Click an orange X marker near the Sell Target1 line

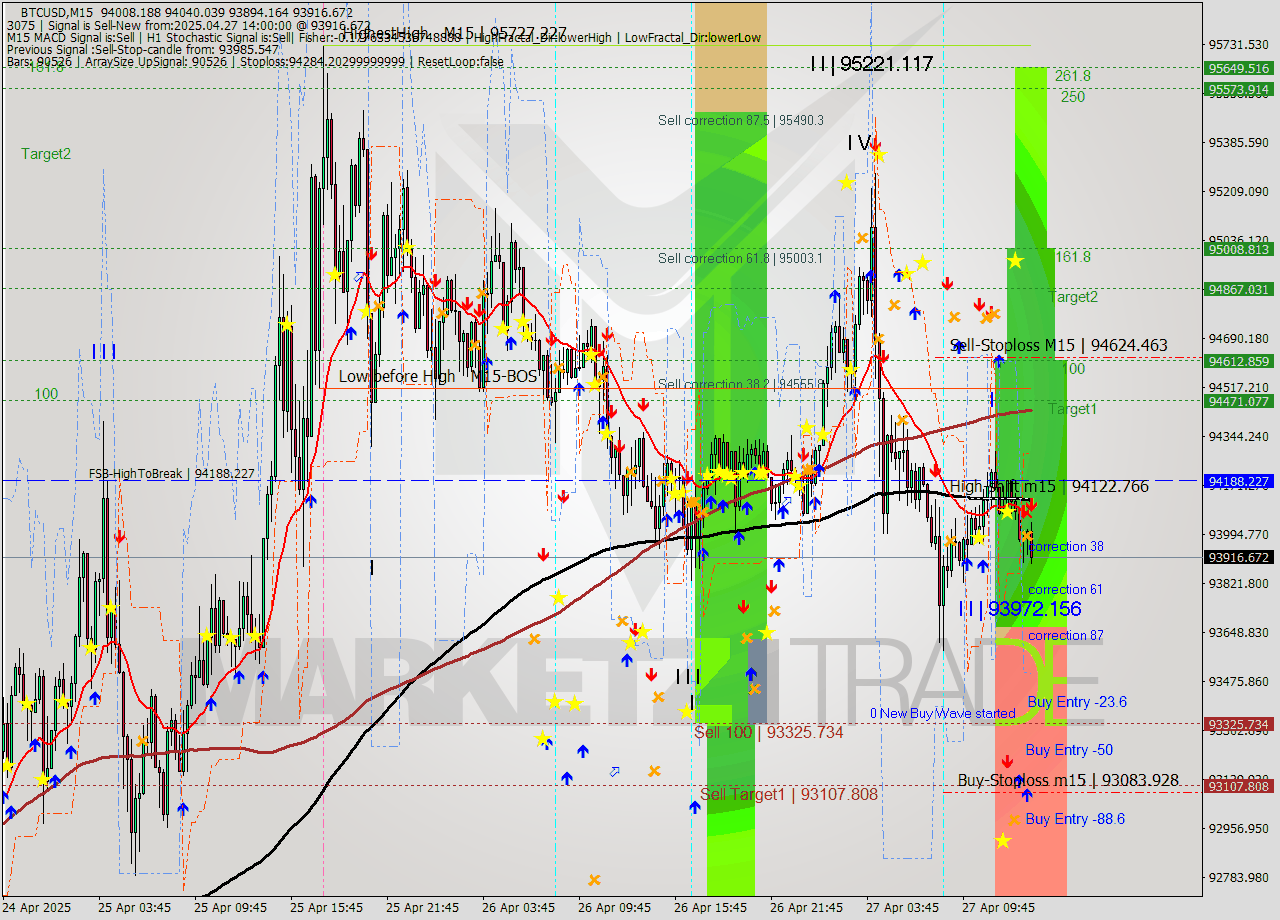point(654,771)
